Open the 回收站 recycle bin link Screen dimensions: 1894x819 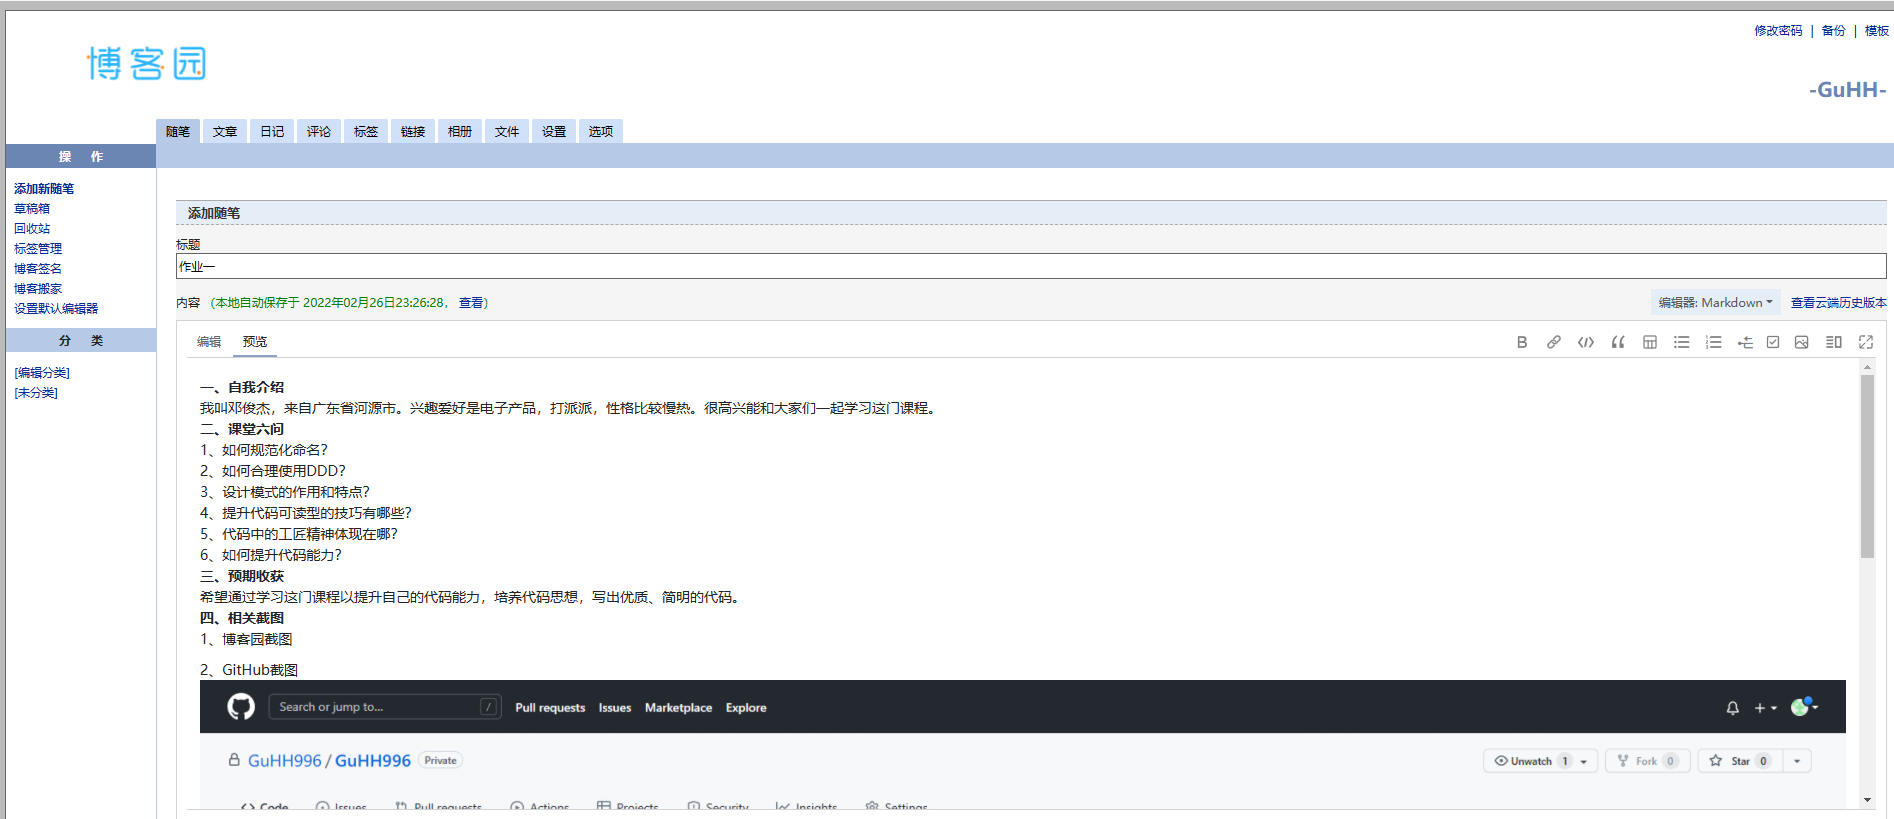pos(32,228)
